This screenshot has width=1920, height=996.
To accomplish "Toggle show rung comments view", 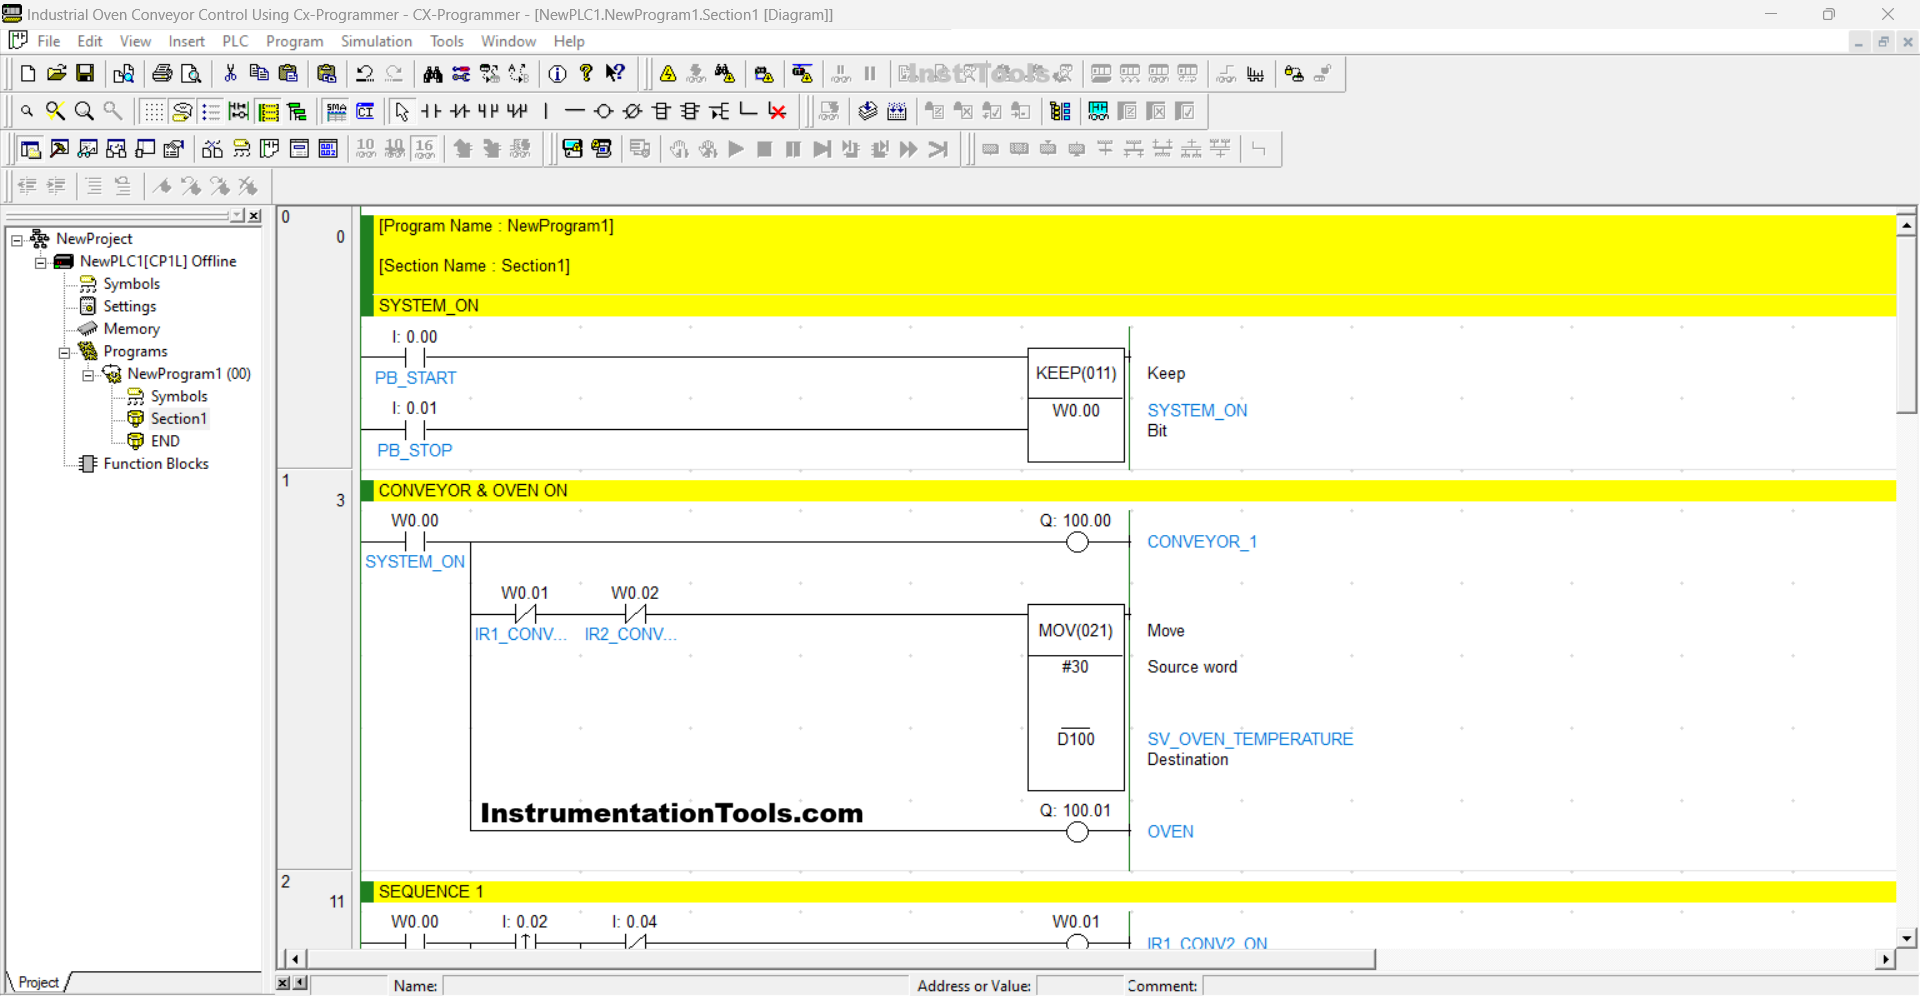I will coord(268,111).
